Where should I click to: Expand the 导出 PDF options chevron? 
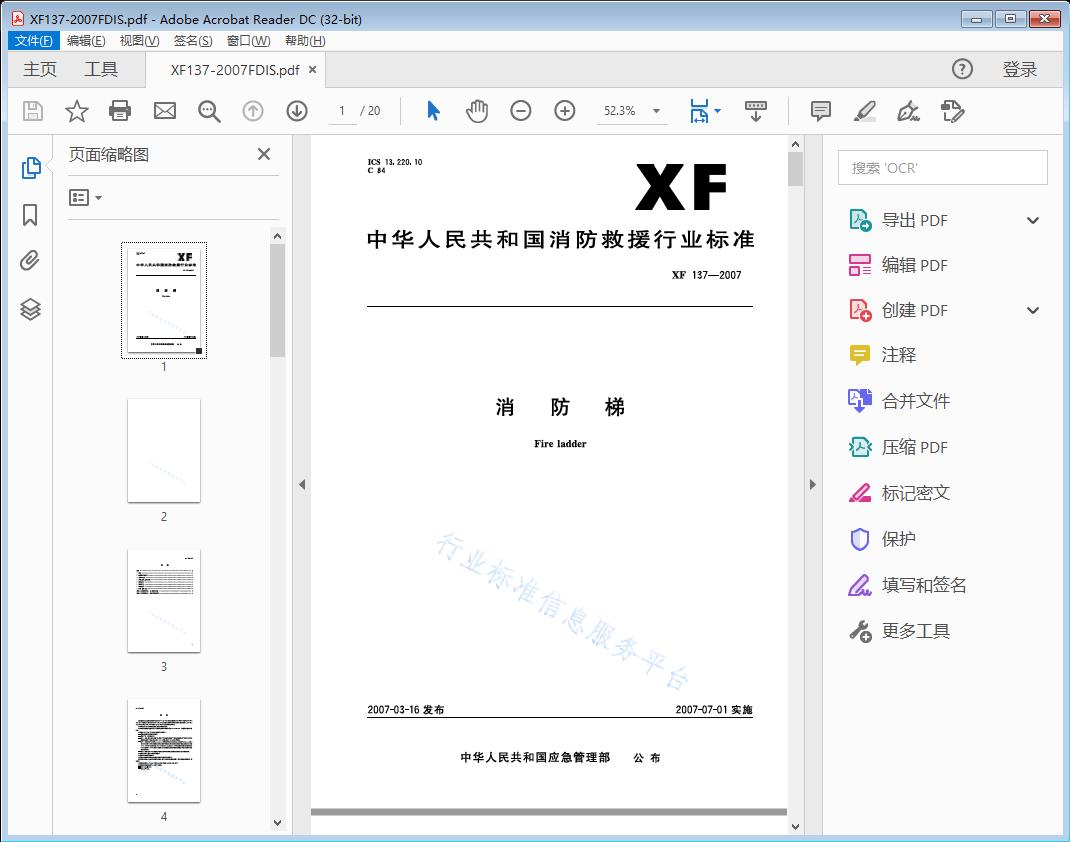(1032, 219)
